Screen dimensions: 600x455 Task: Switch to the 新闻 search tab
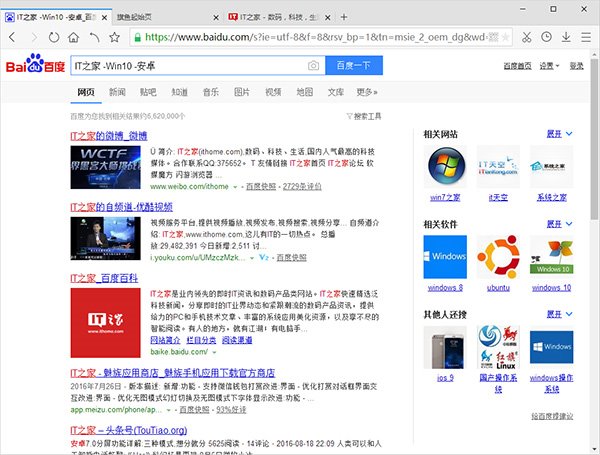click(x=117, y=92)
